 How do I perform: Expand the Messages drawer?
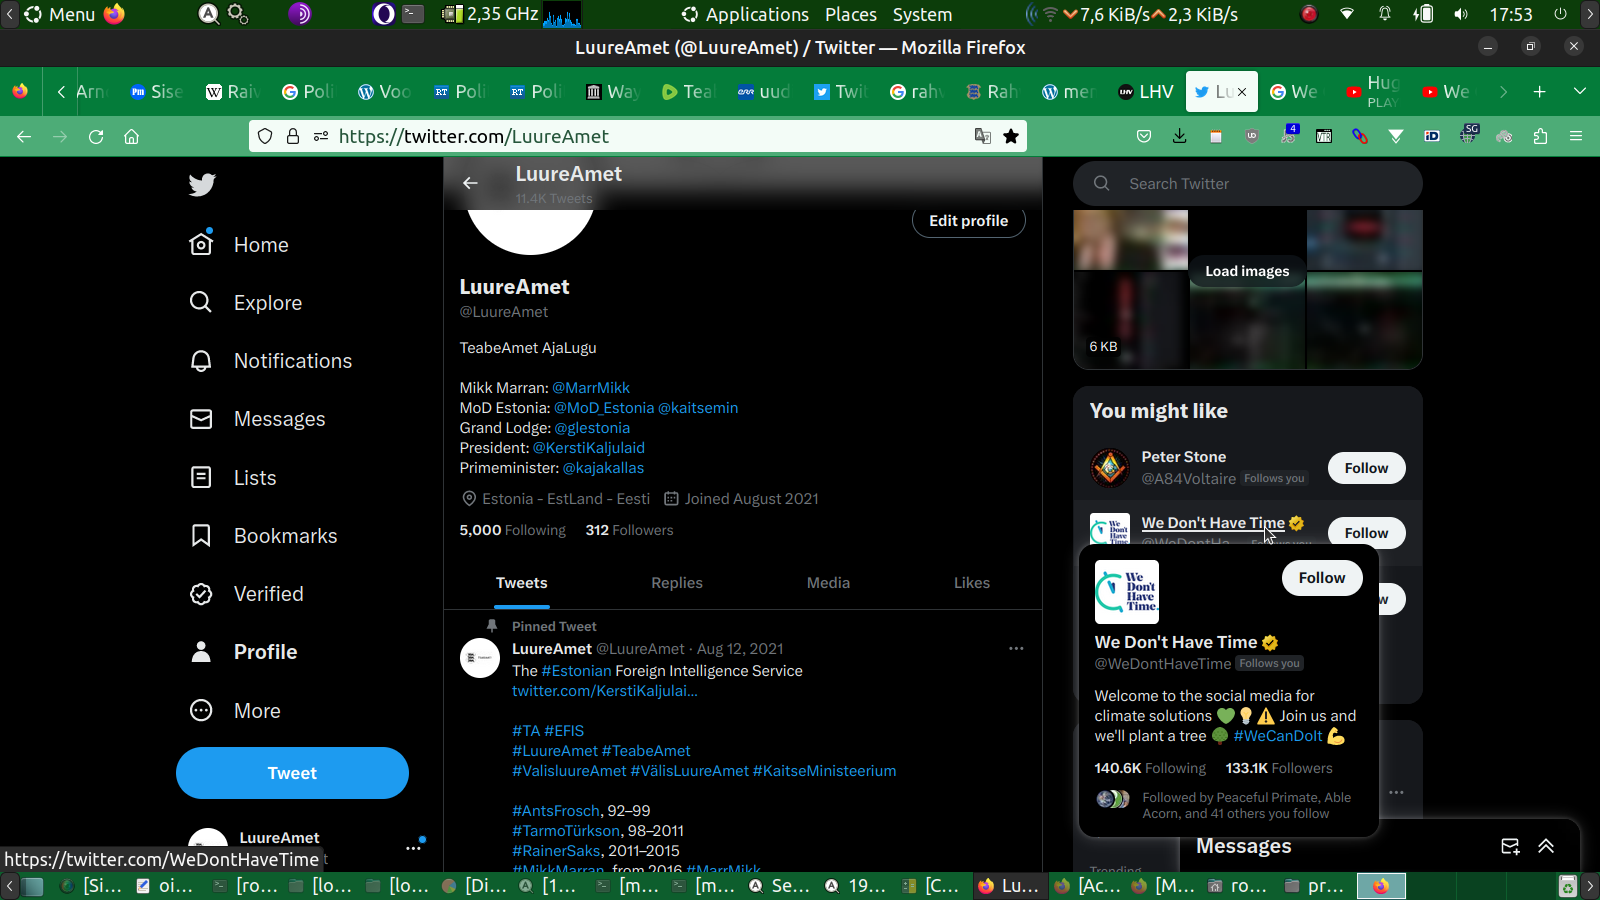(1546, 846)
